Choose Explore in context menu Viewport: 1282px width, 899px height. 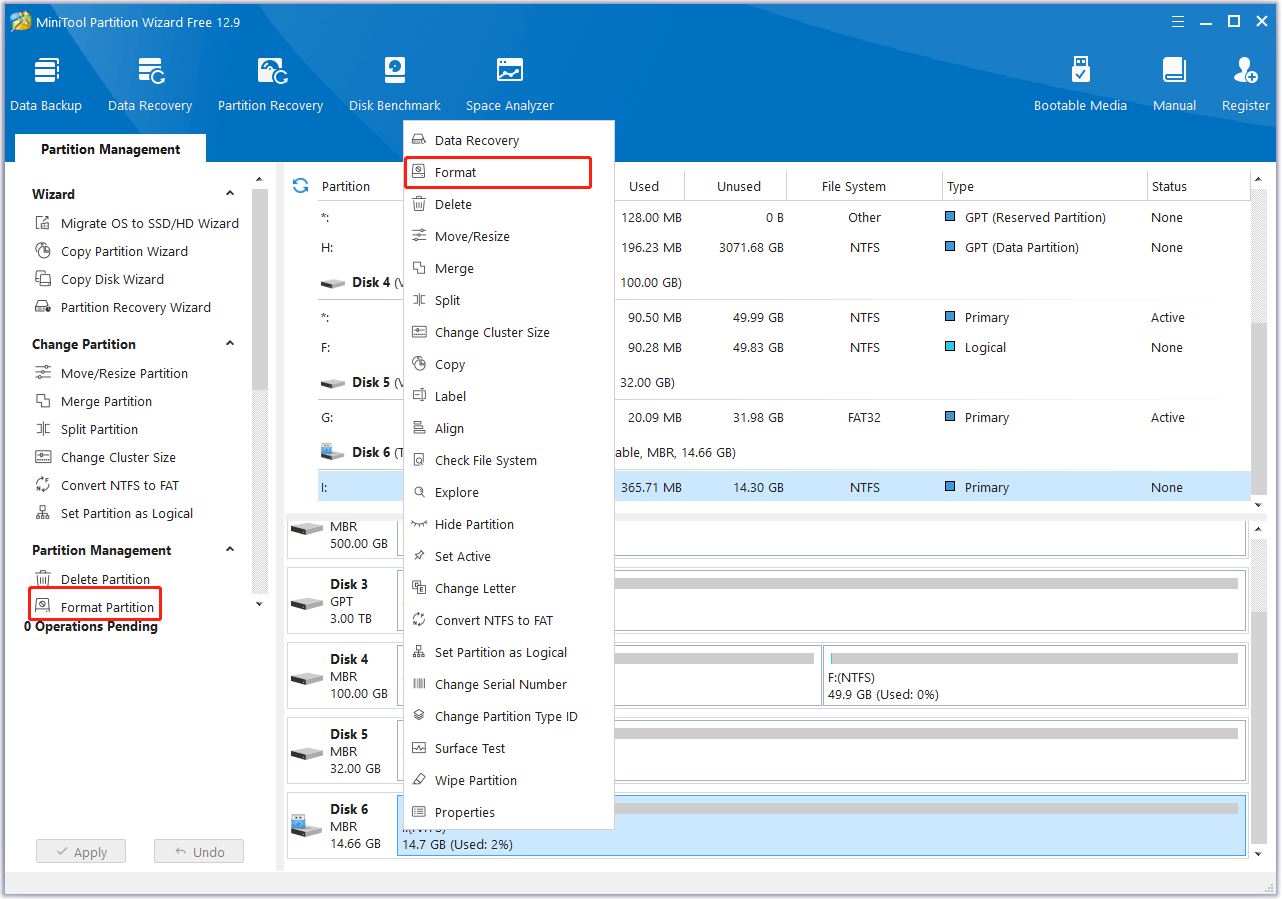point(508,492)
